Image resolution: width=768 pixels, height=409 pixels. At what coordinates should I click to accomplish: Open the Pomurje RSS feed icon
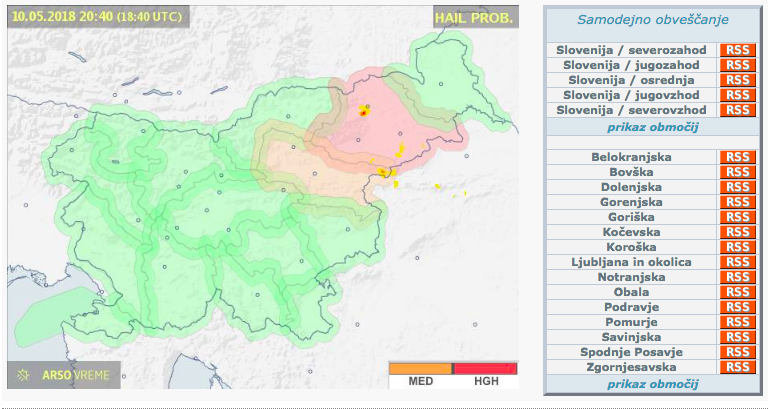tap(737, 322)
